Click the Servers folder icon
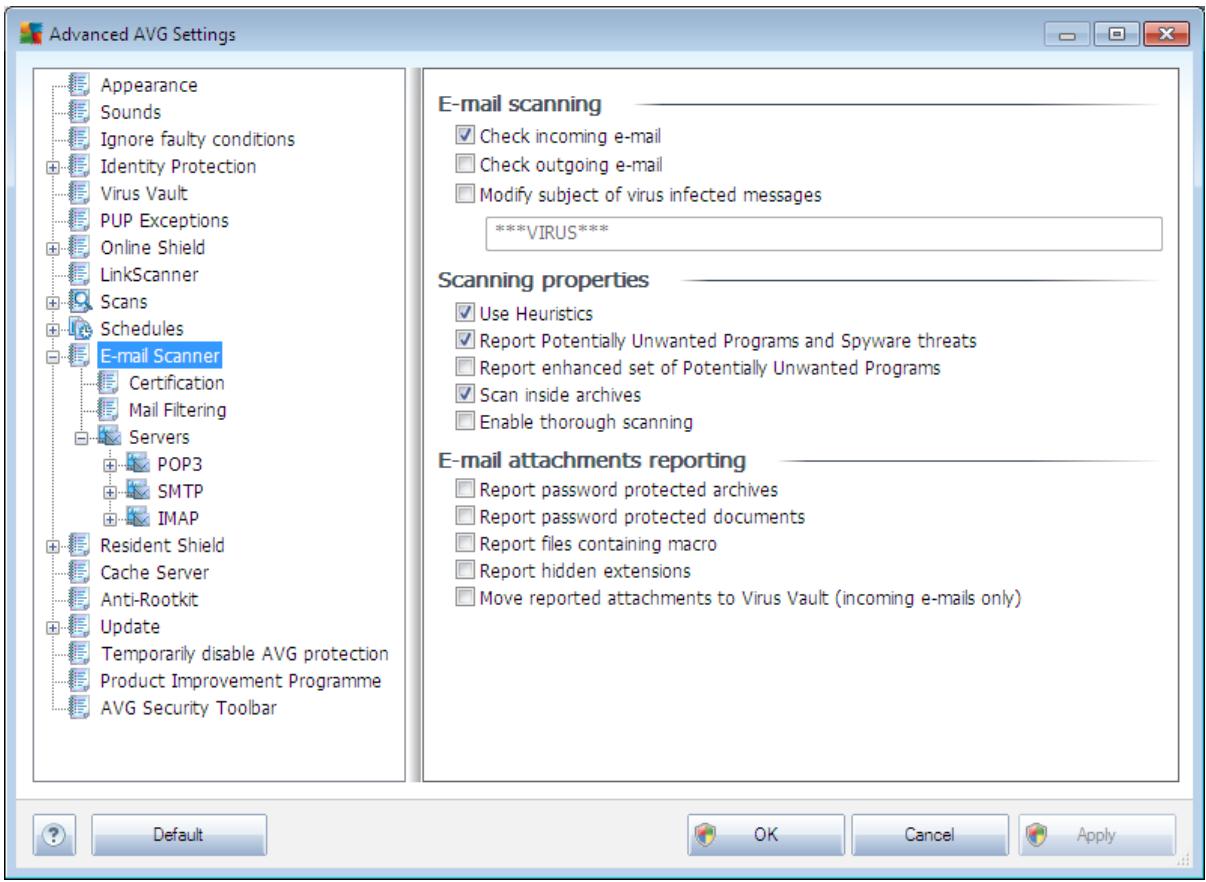 point(107,436)
